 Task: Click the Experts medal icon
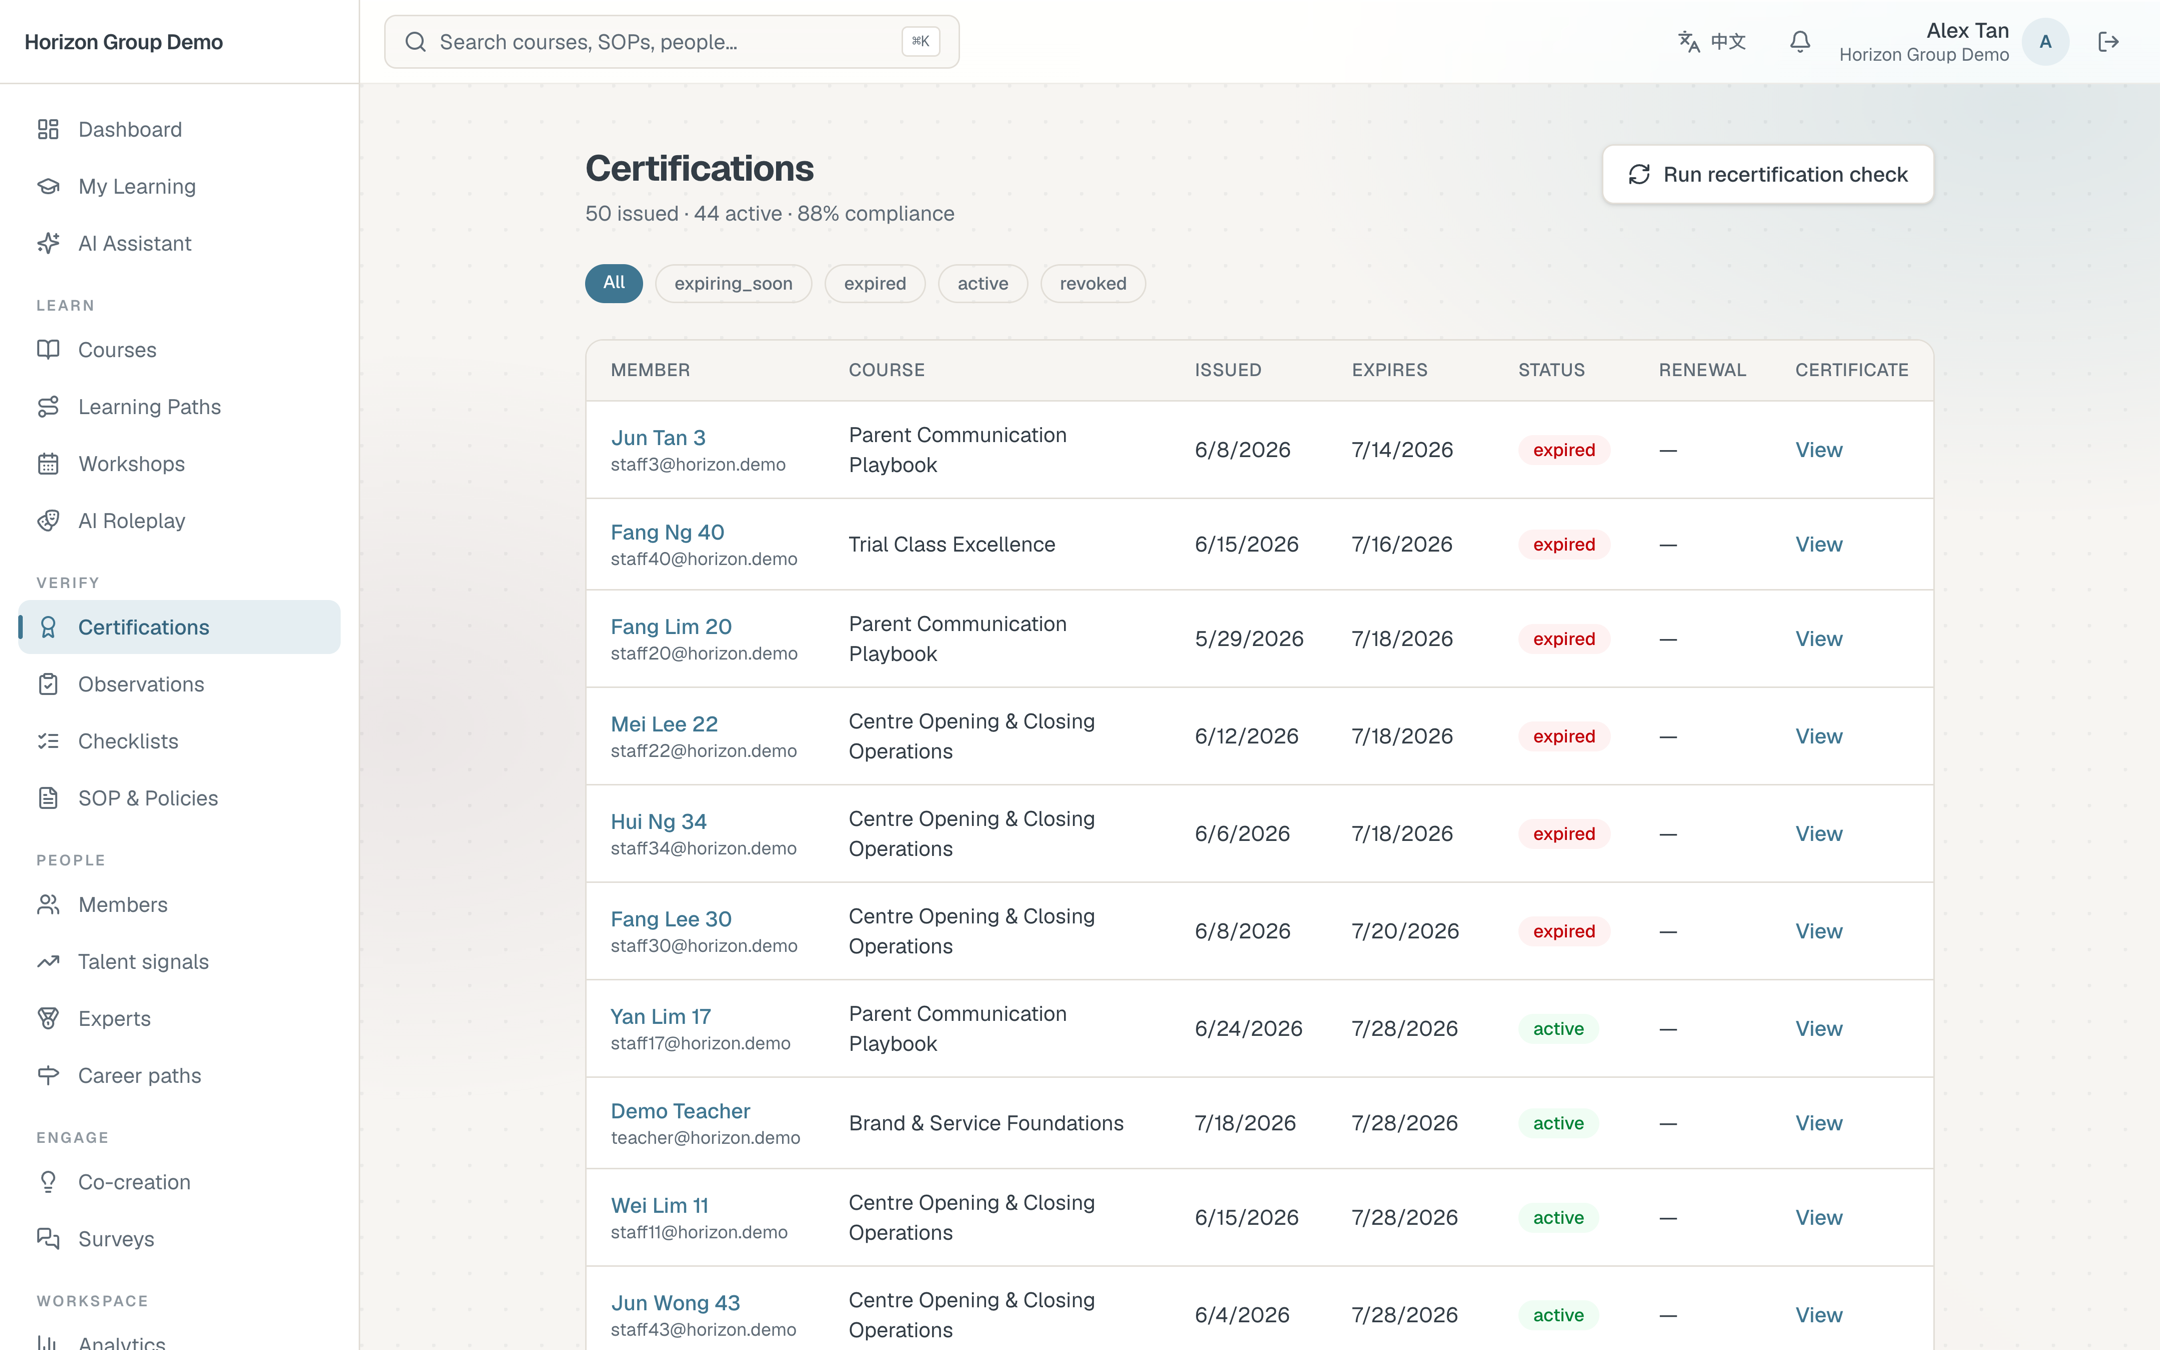(x=48, y=1018)
